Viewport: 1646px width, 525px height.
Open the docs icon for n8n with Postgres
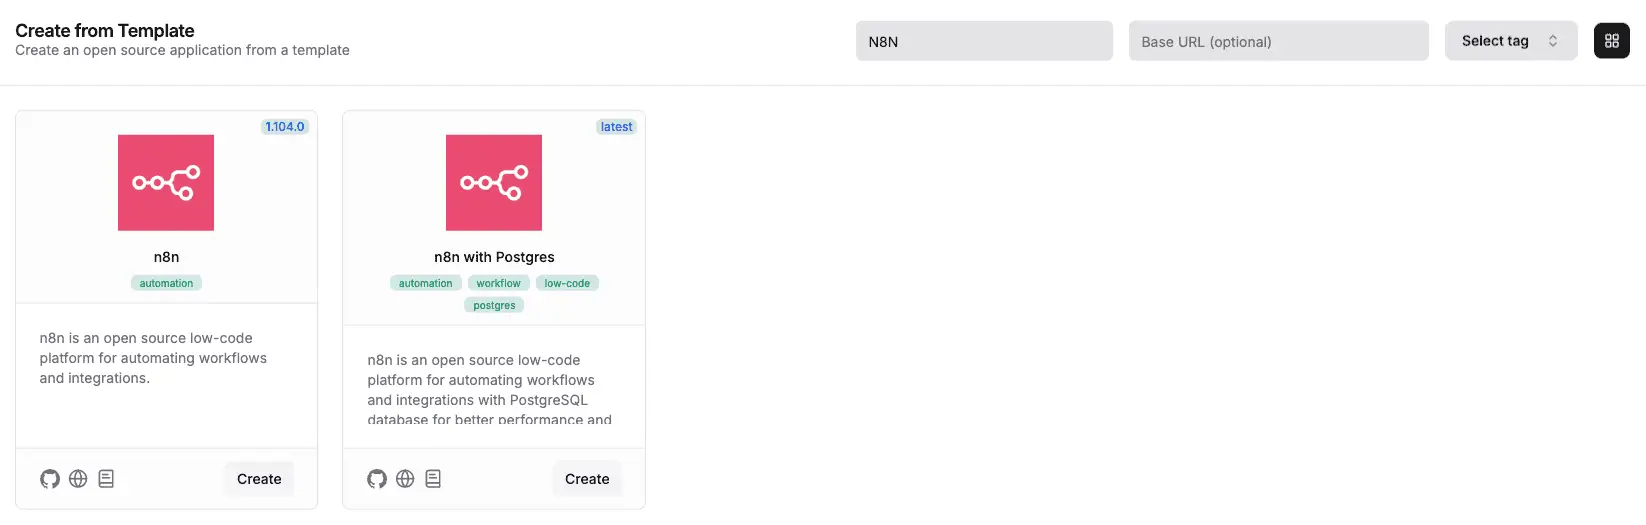(433, 479)
